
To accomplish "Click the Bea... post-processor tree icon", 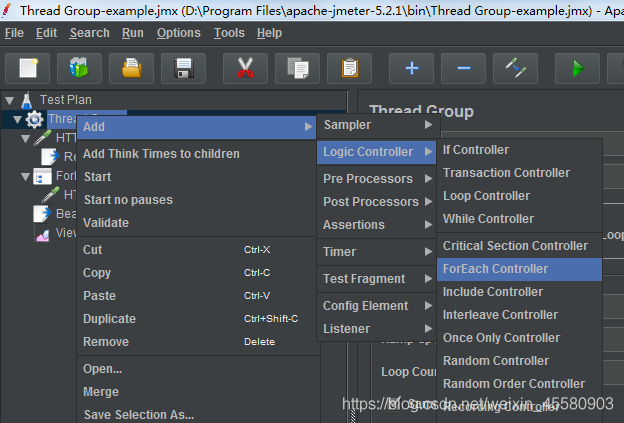I will tap(42, 214).
